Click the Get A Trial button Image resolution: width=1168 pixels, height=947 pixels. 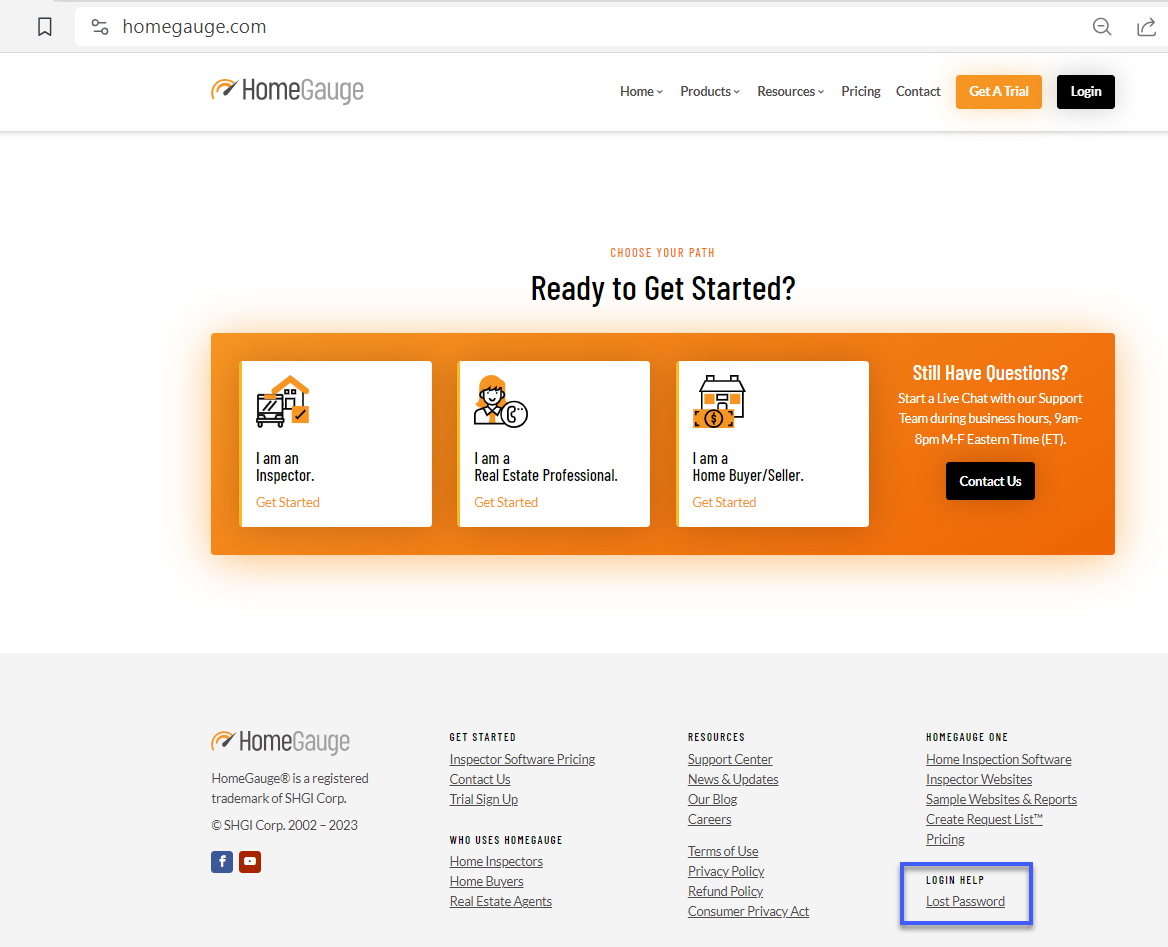[998, 91]
